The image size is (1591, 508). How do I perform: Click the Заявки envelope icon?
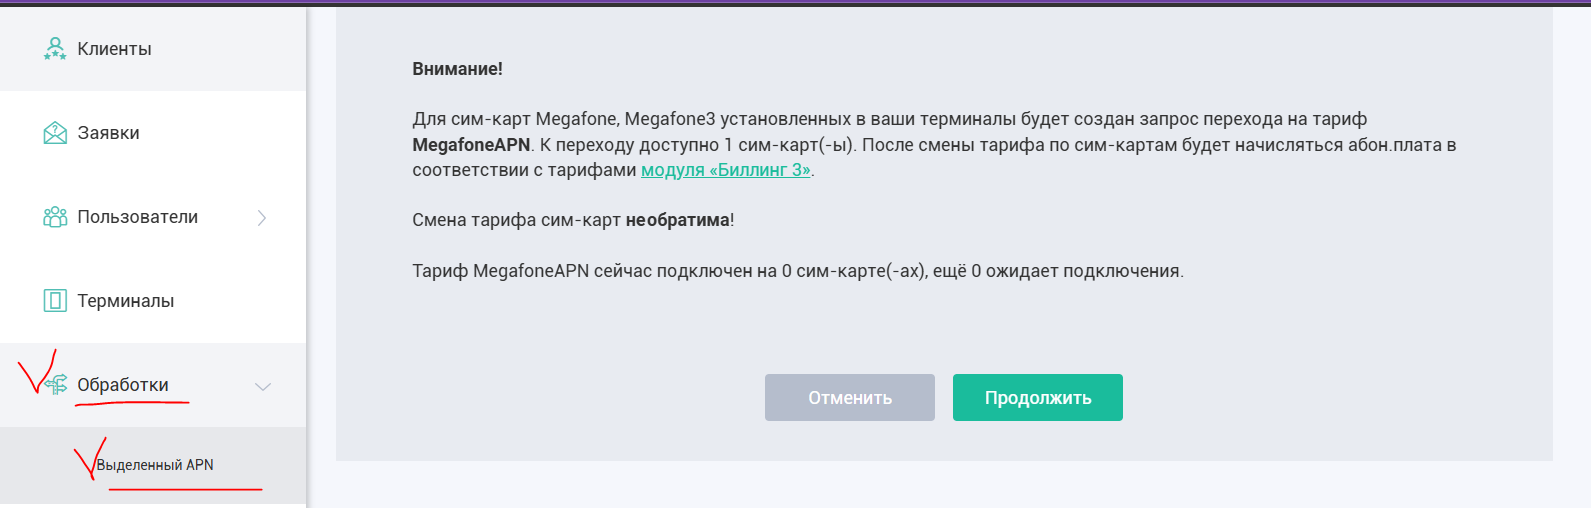(55, 133)
